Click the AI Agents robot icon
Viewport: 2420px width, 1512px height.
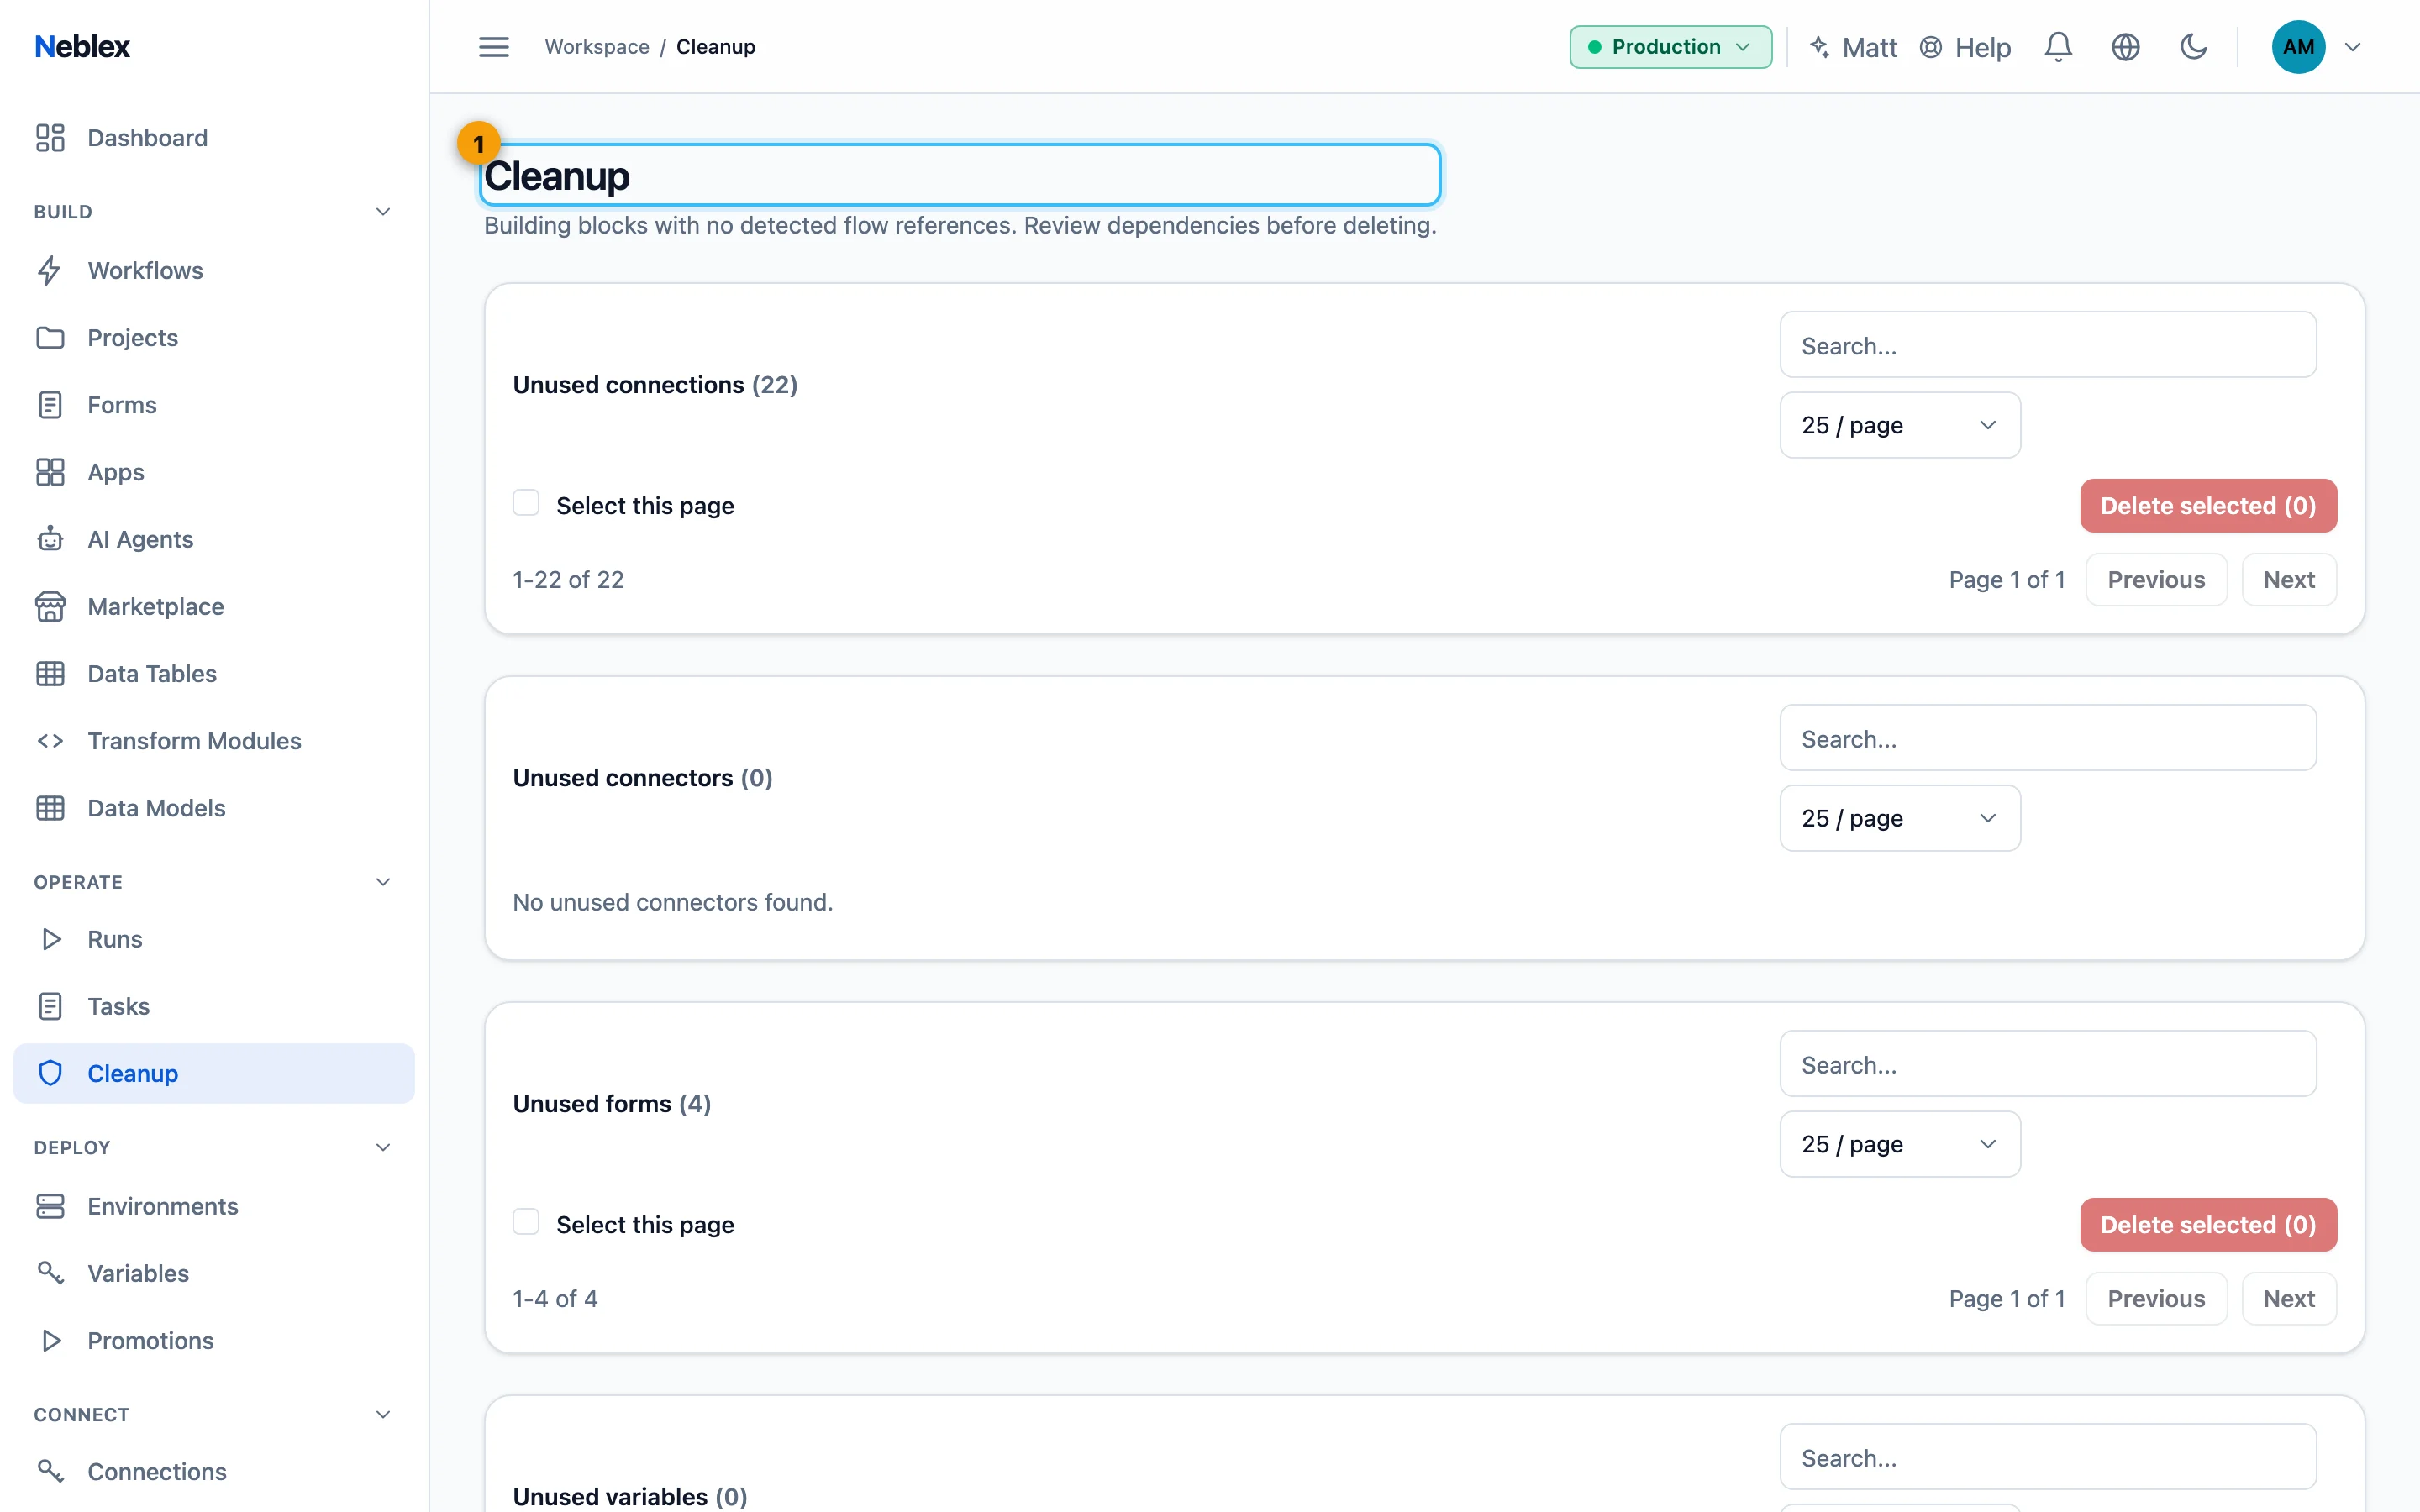click(50, 540)
